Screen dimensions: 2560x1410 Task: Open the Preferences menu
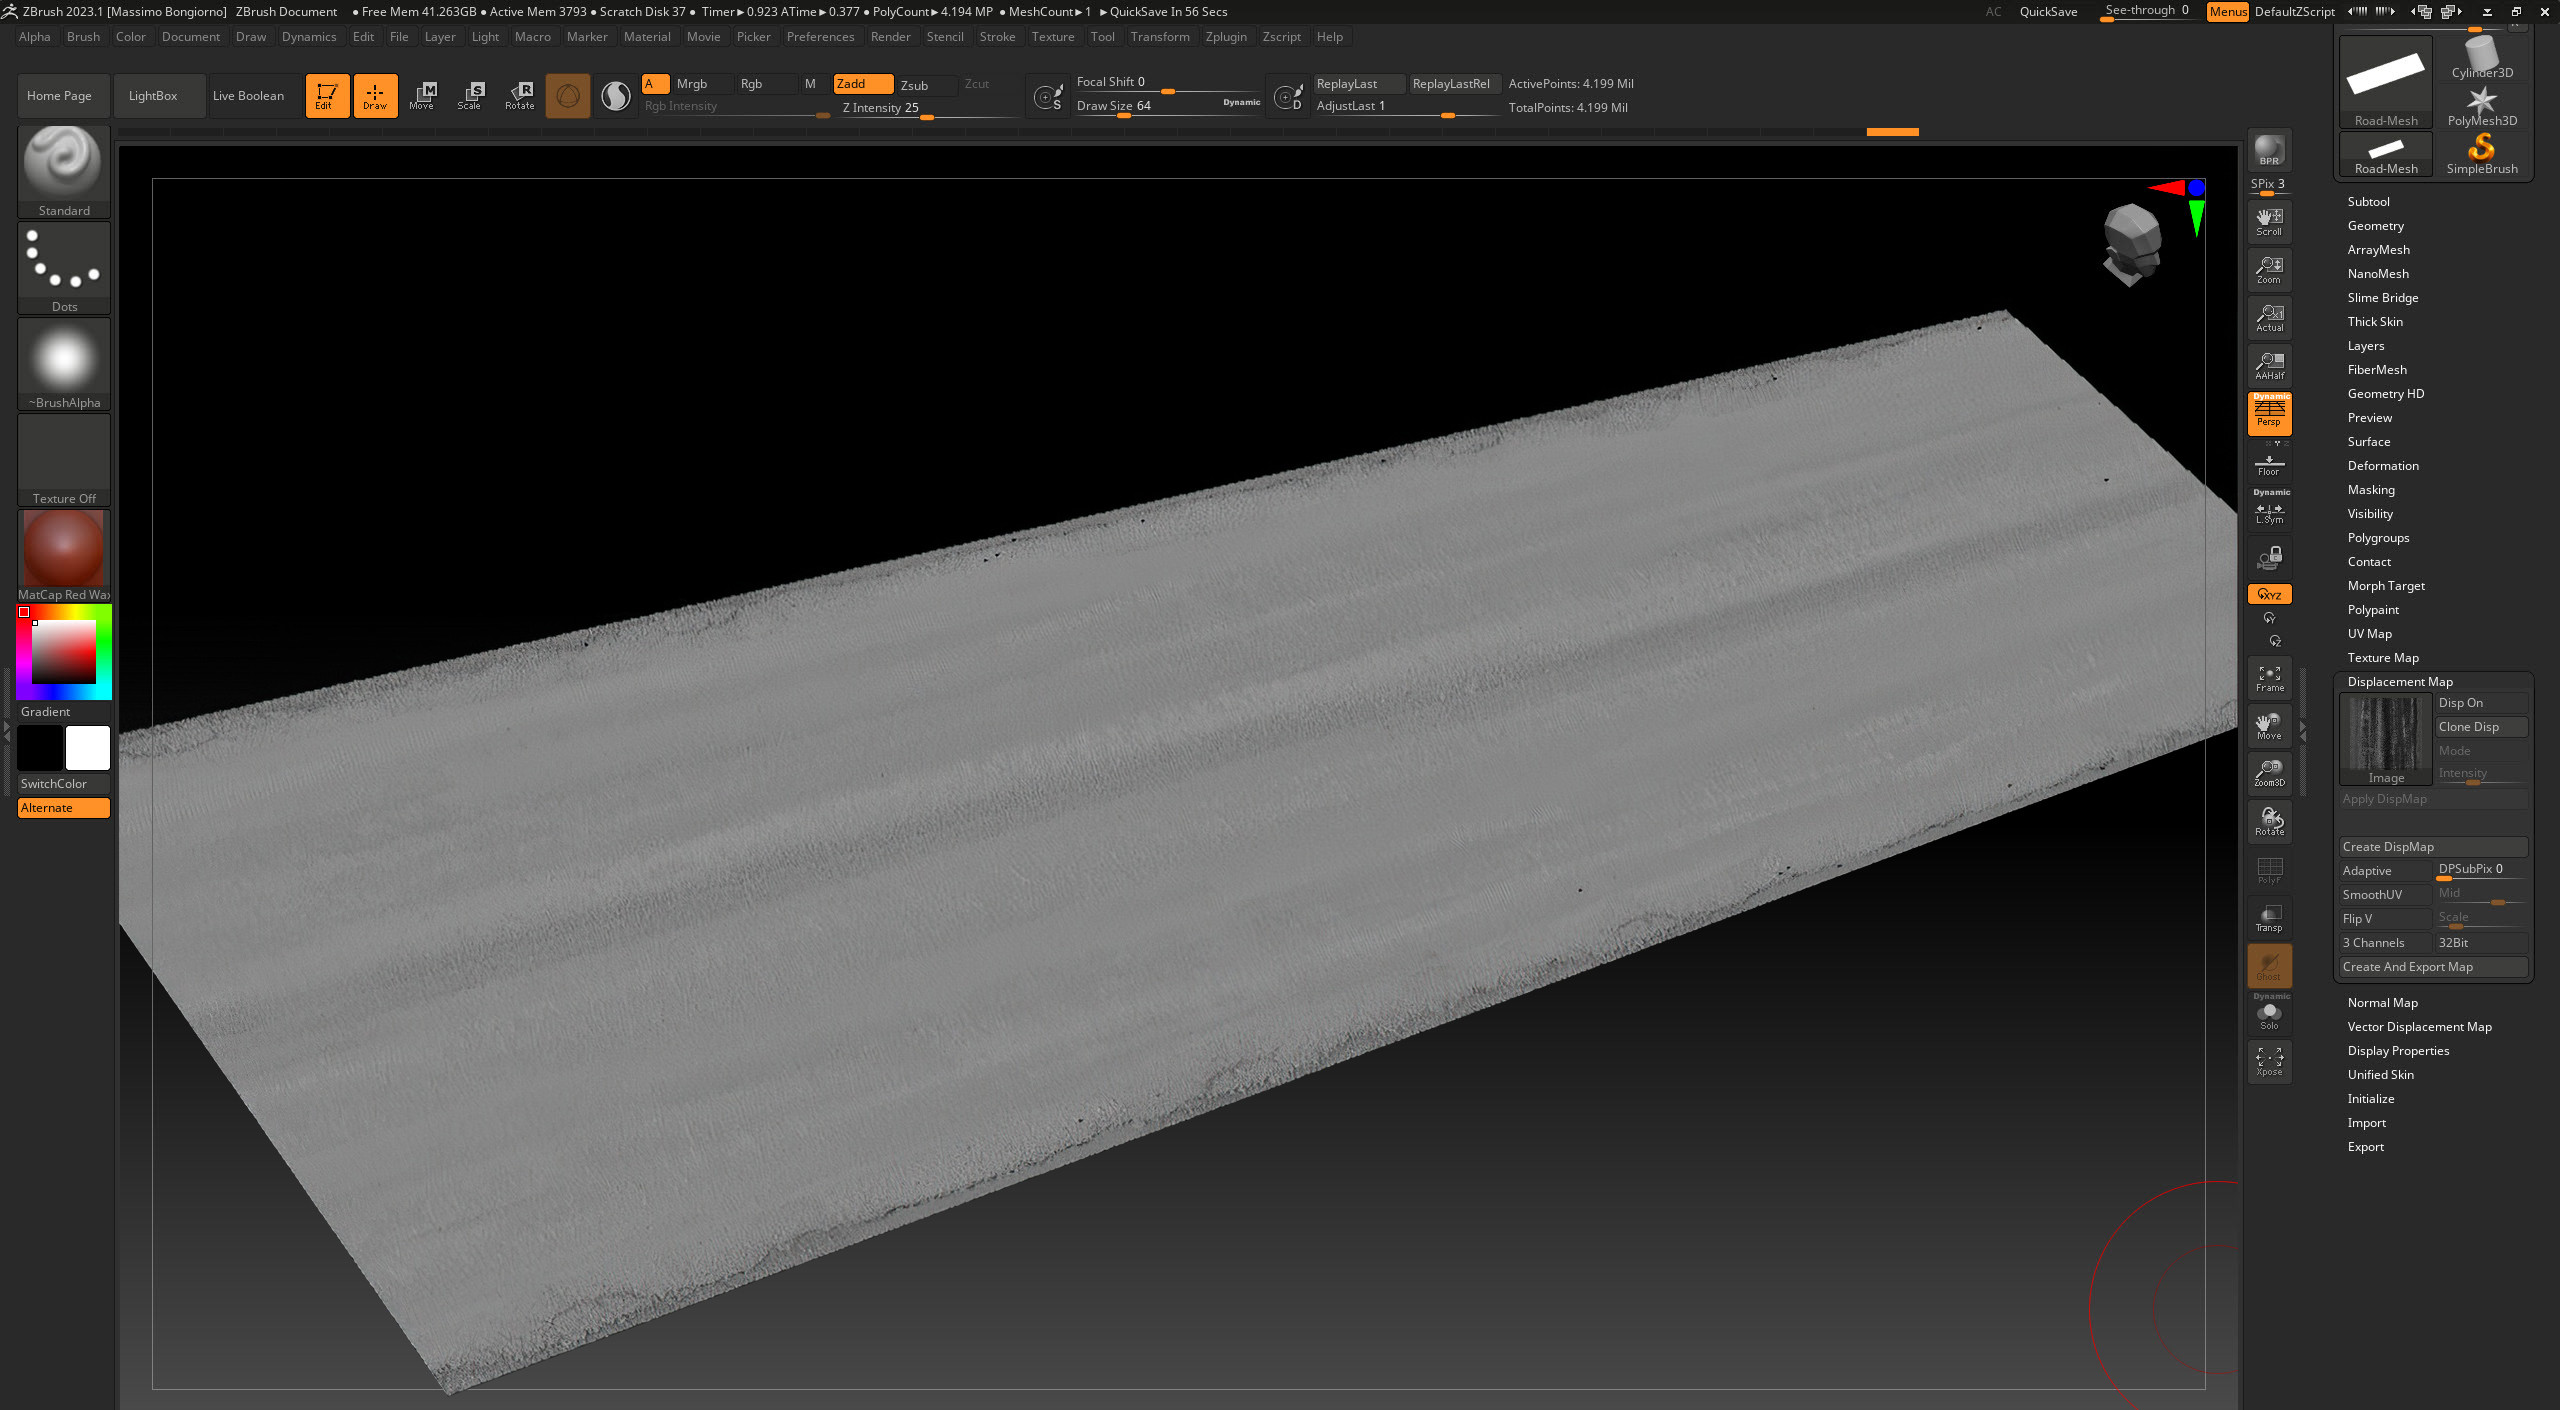click(820, 37)
